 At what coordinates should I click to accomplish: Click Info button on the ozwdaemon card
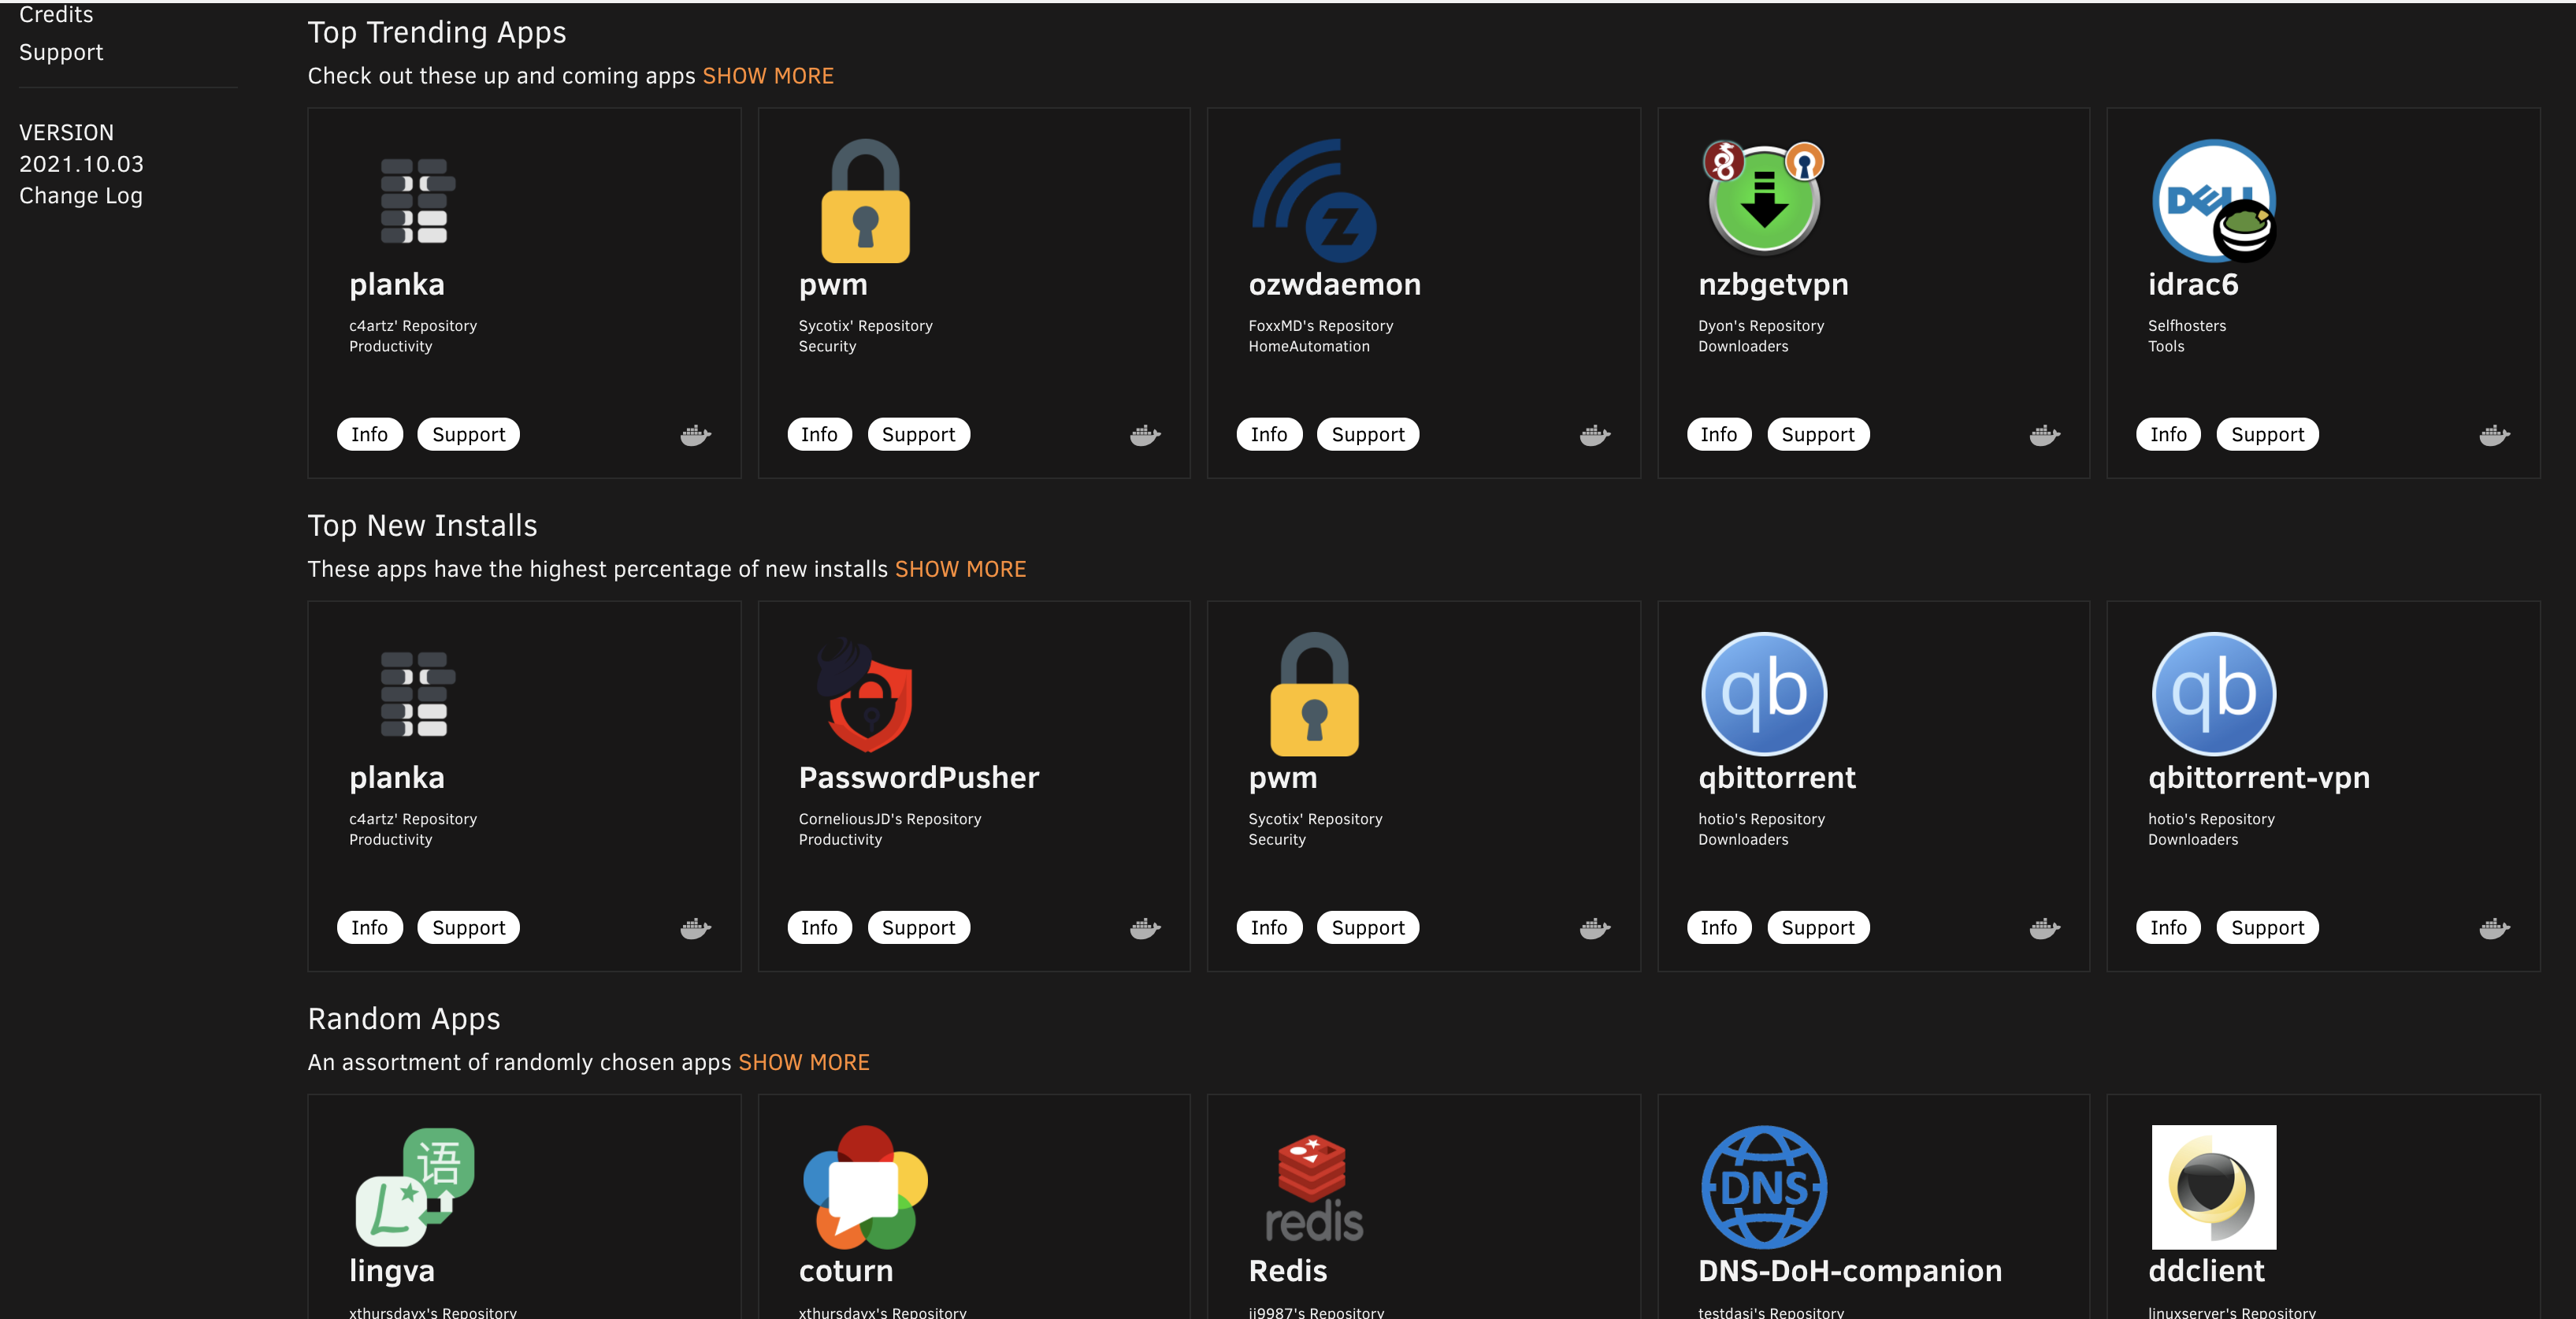(1268, 434)
